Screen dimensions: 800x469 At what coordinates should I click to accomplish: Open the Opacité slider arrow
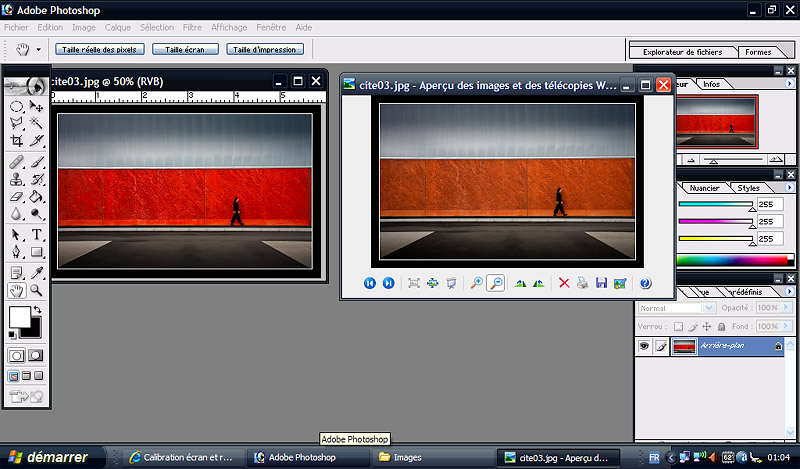point(786,308)
